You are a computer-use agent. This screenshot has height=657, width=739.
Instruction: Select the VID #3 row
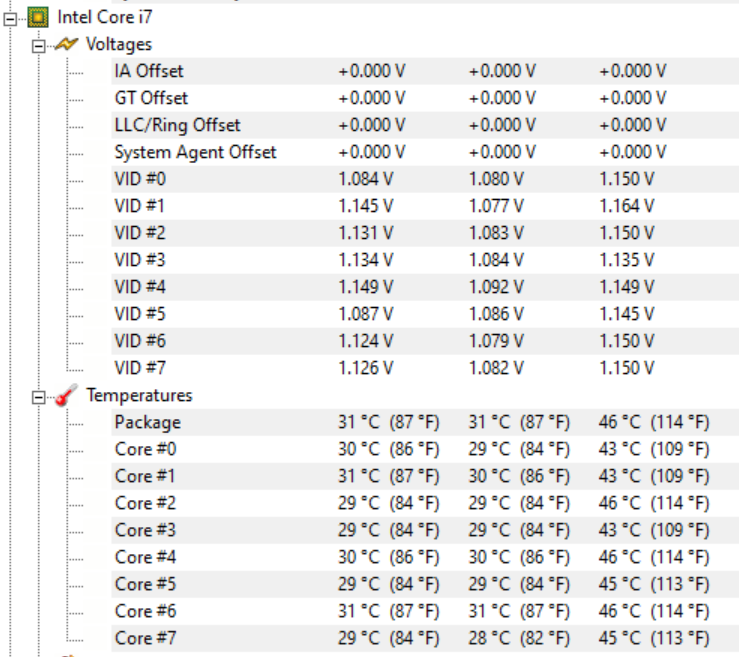pos(425,260)
